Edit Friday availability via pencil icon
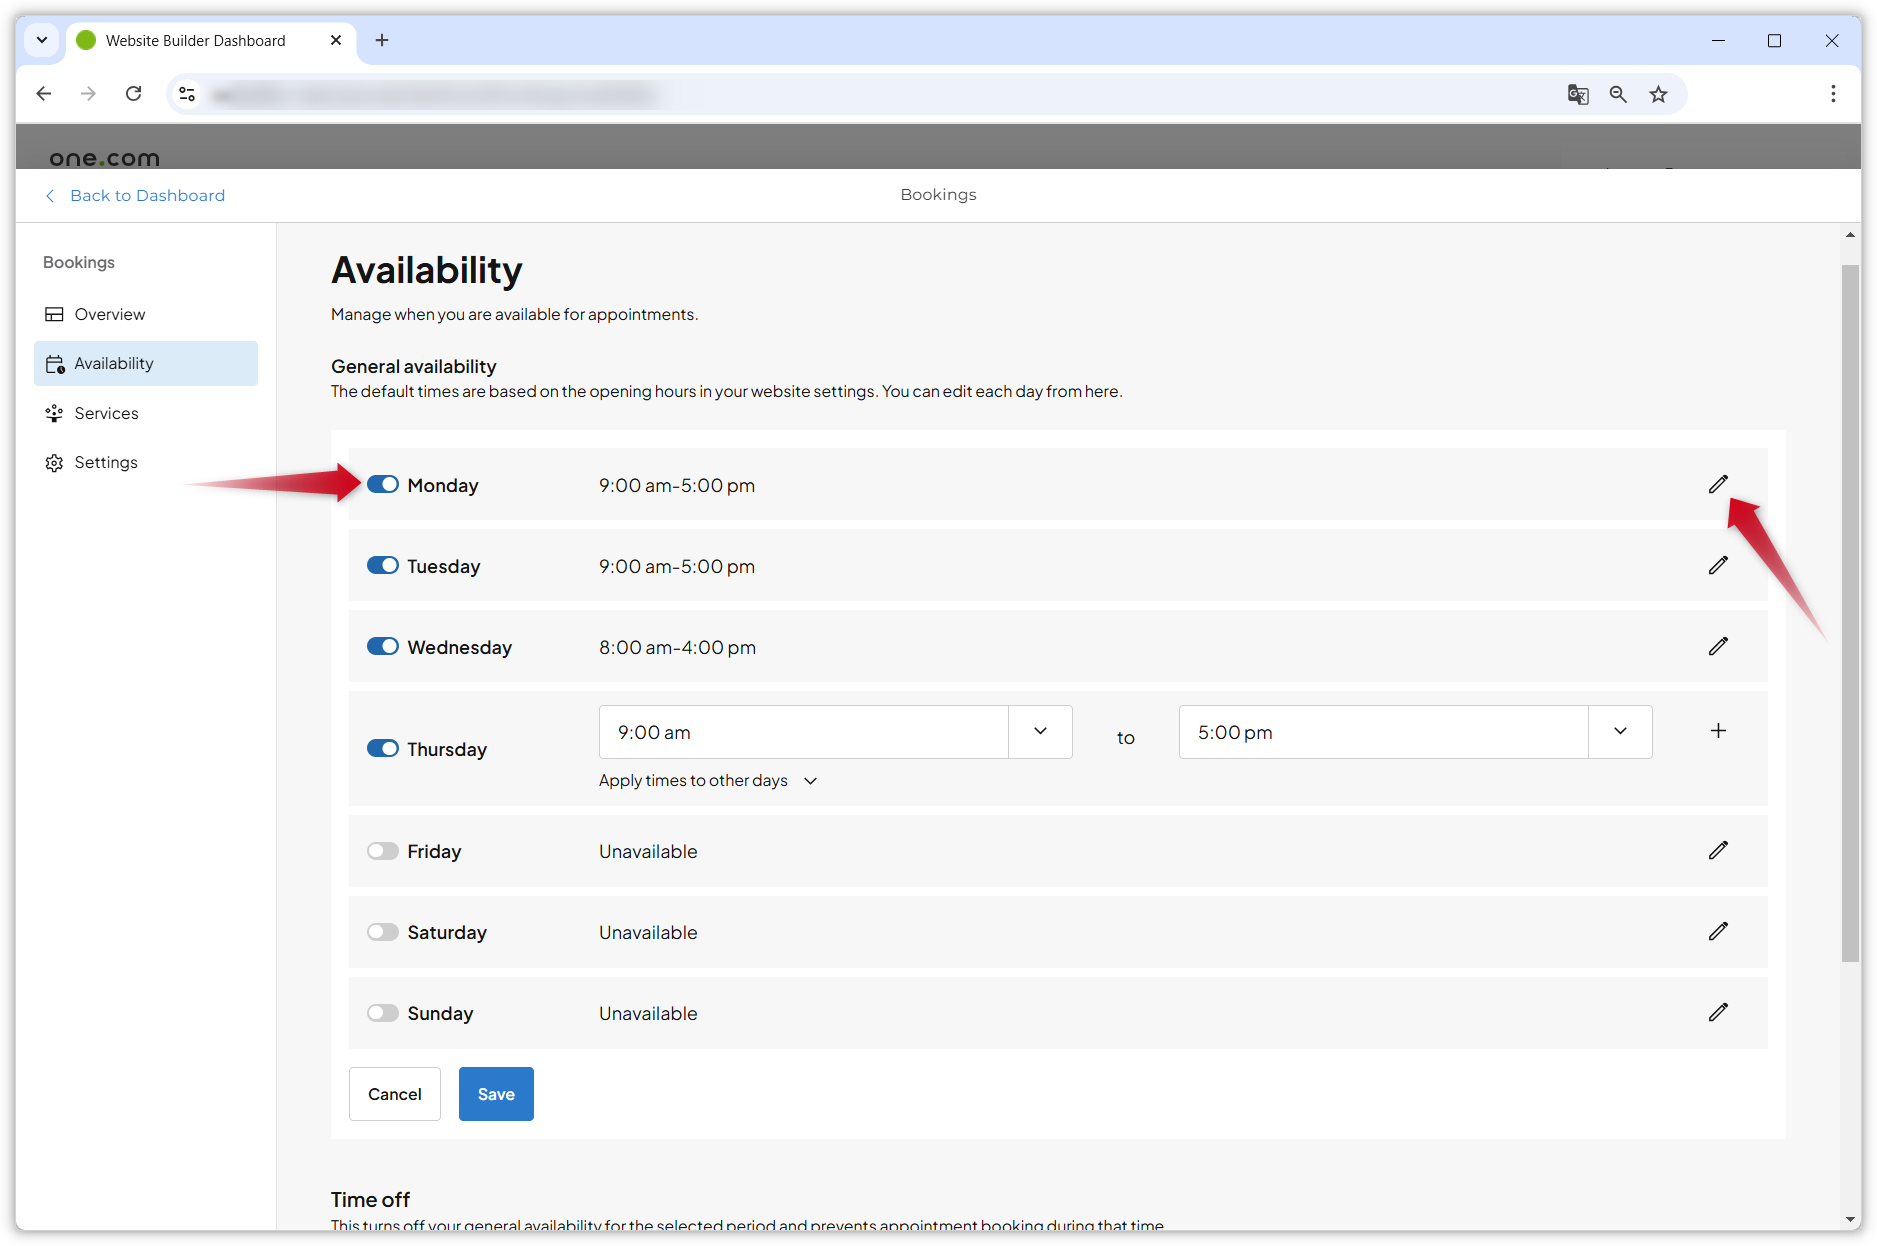This screenshot has width=1877, height=1246. click(1718, 851)
